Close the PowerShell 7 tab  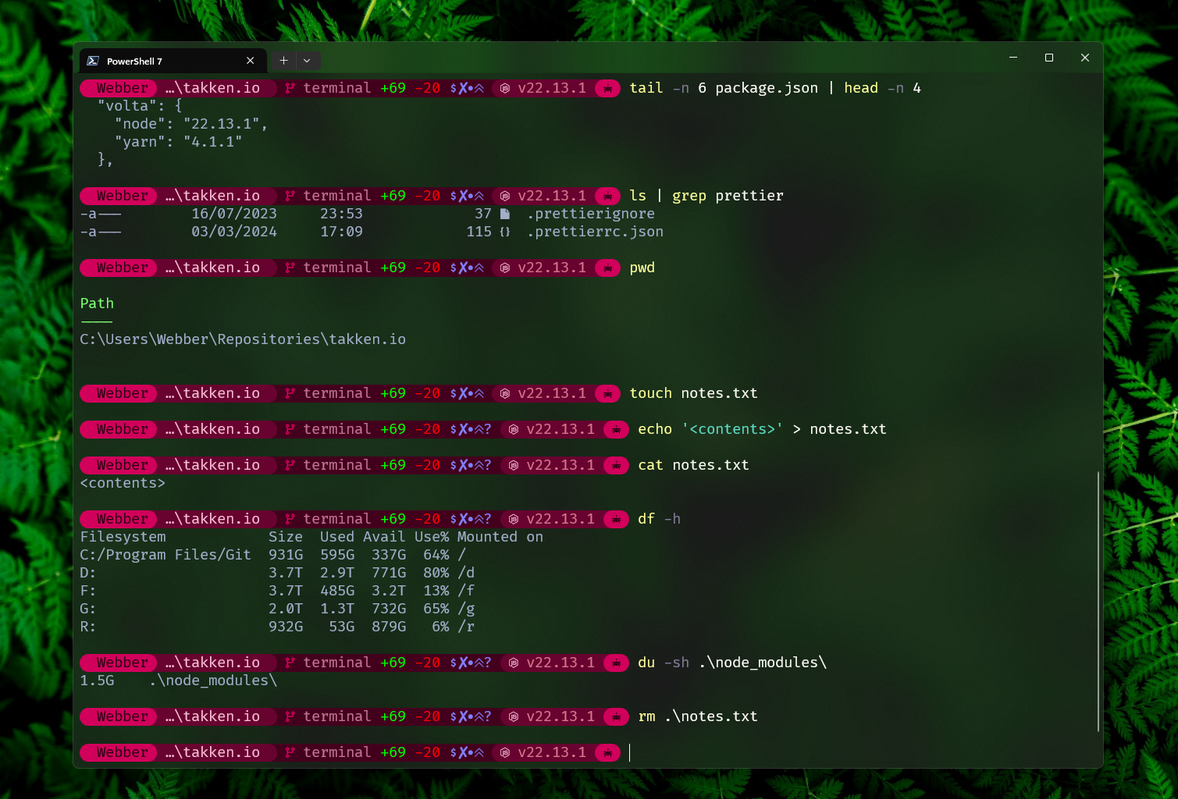[x=250, y=60]
